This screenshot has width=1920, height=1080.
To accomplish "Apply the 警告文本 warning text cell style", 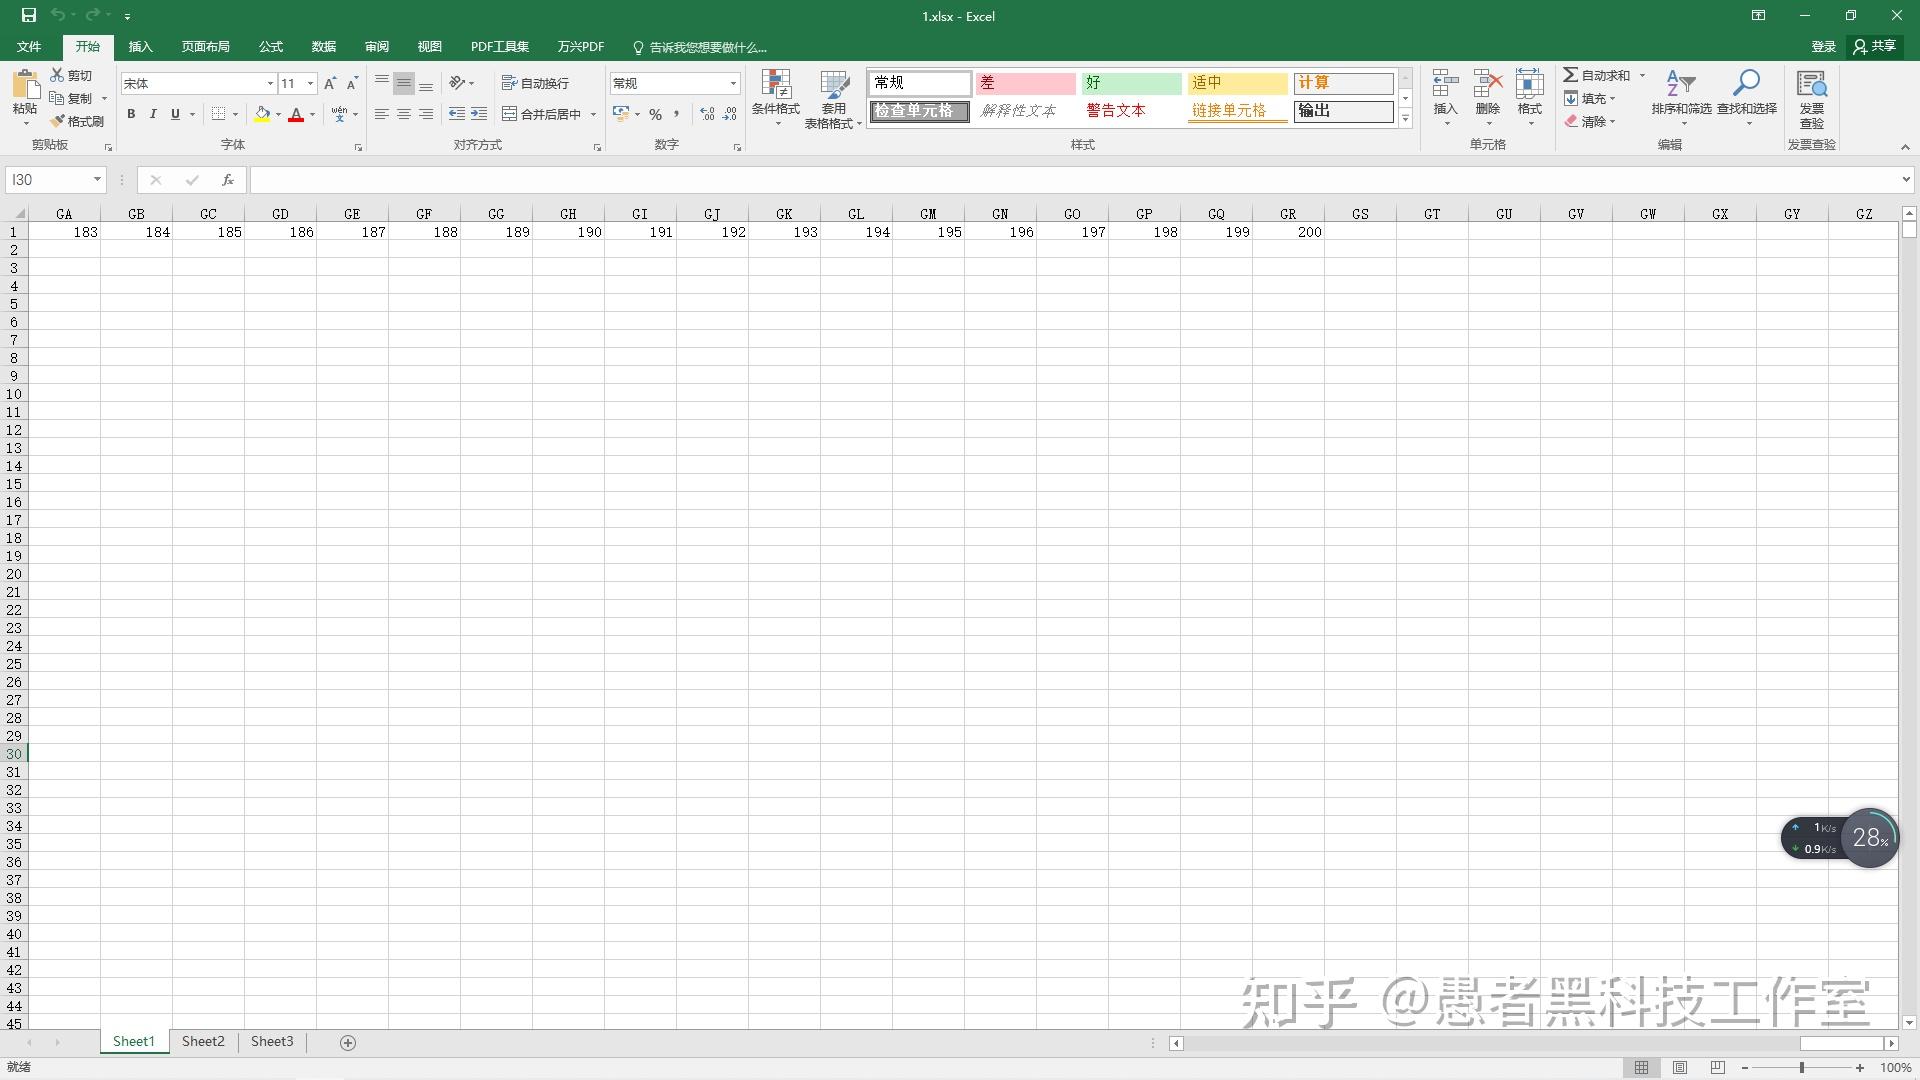I will click(1116, 111).
